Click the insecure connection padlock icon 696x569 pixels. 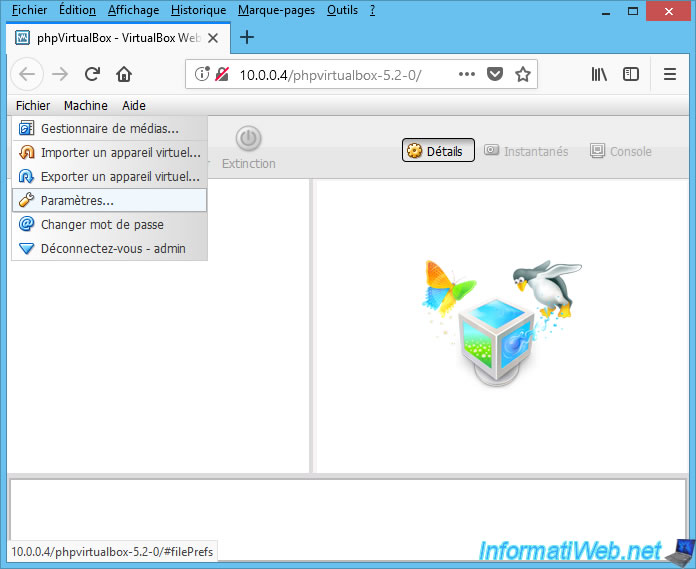(x=221, y=74)
